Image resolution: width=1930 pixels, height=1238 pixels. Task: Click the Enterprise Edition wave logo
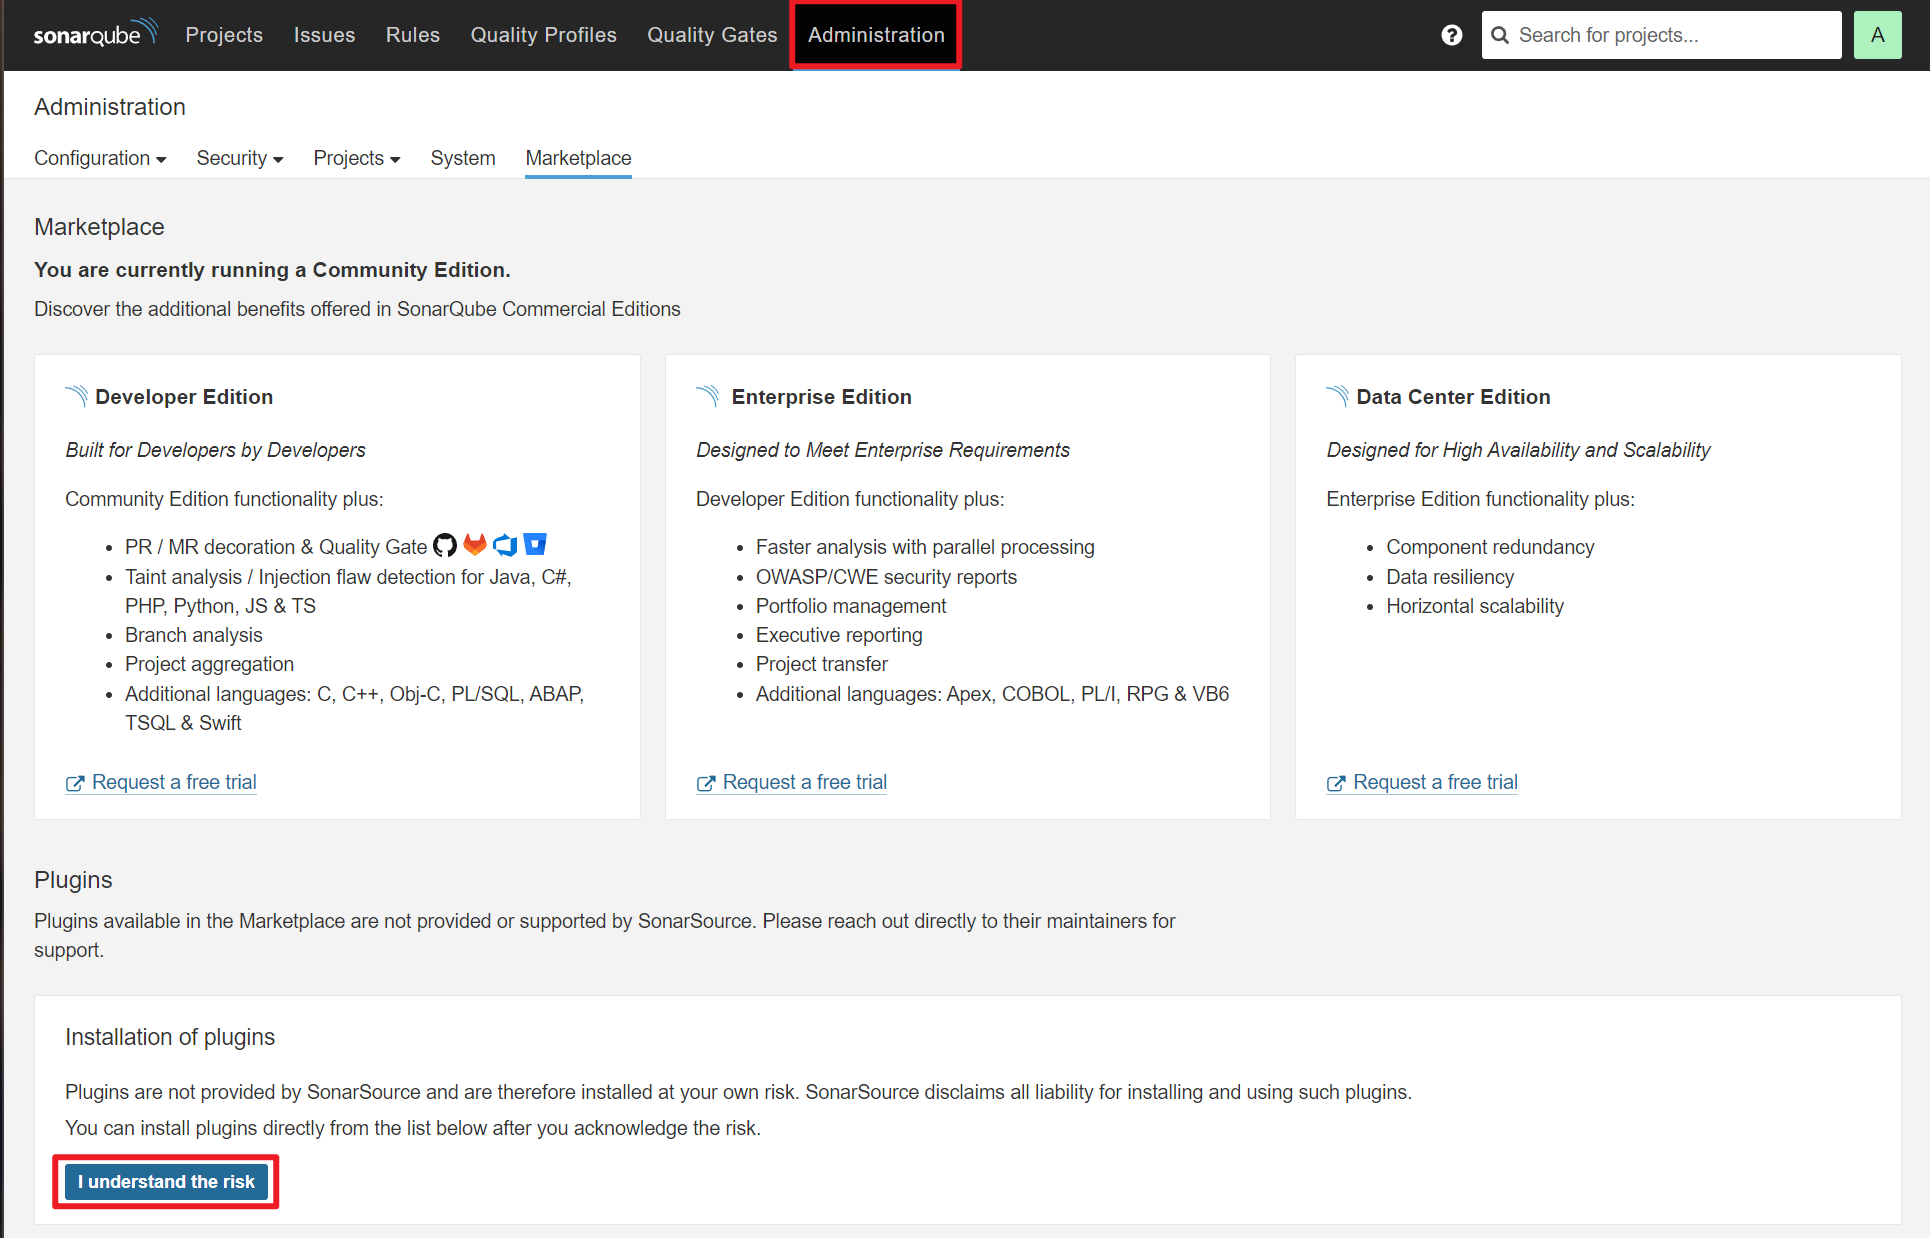(707, 396)
